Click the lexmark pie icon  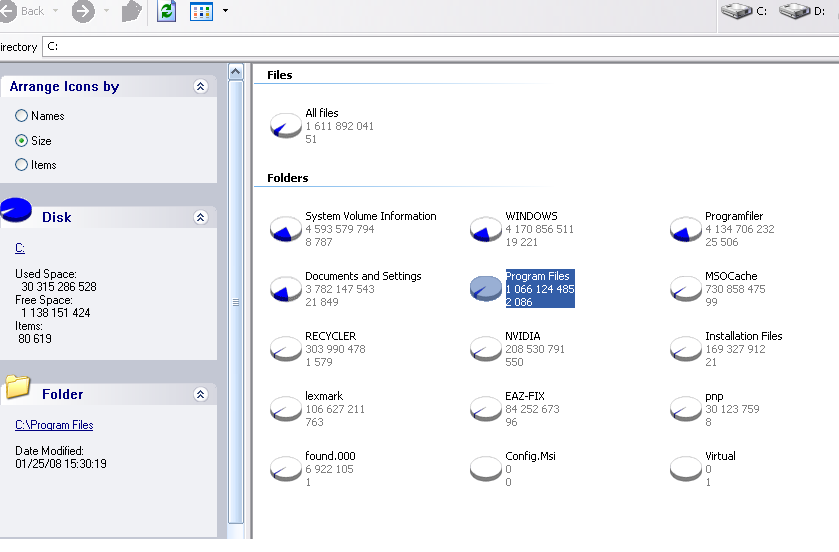pyautogui.click(x=285, y=409)
